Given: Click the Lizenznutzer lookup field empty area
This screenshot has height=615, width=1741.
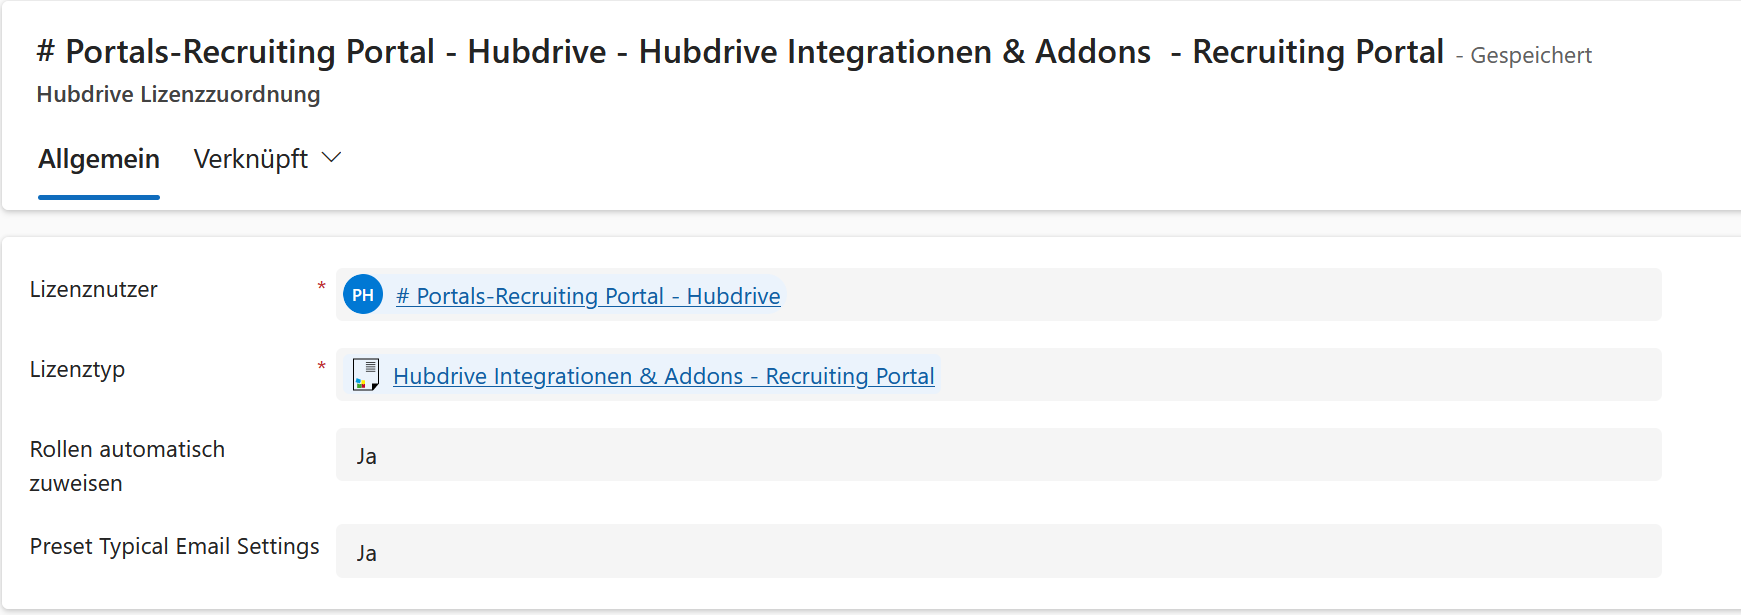Looking at the screenshot, I should tap(1220, 295).
